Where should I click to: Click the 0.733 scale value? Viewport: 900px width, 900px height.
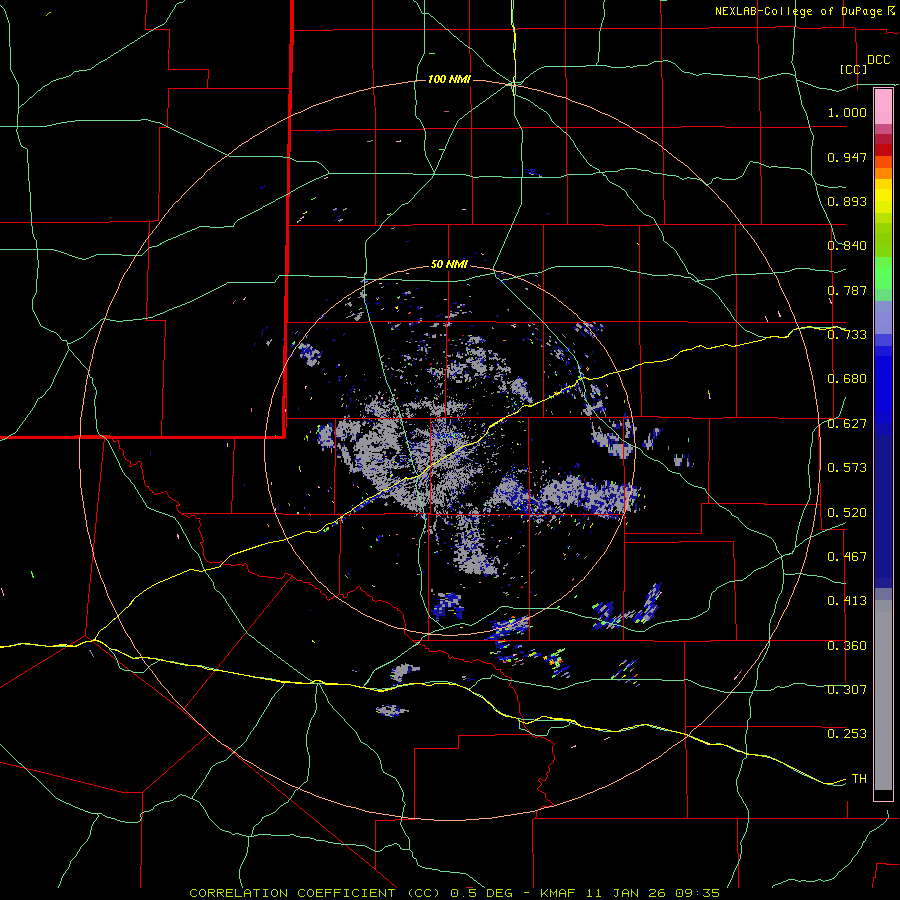(847, 335)
